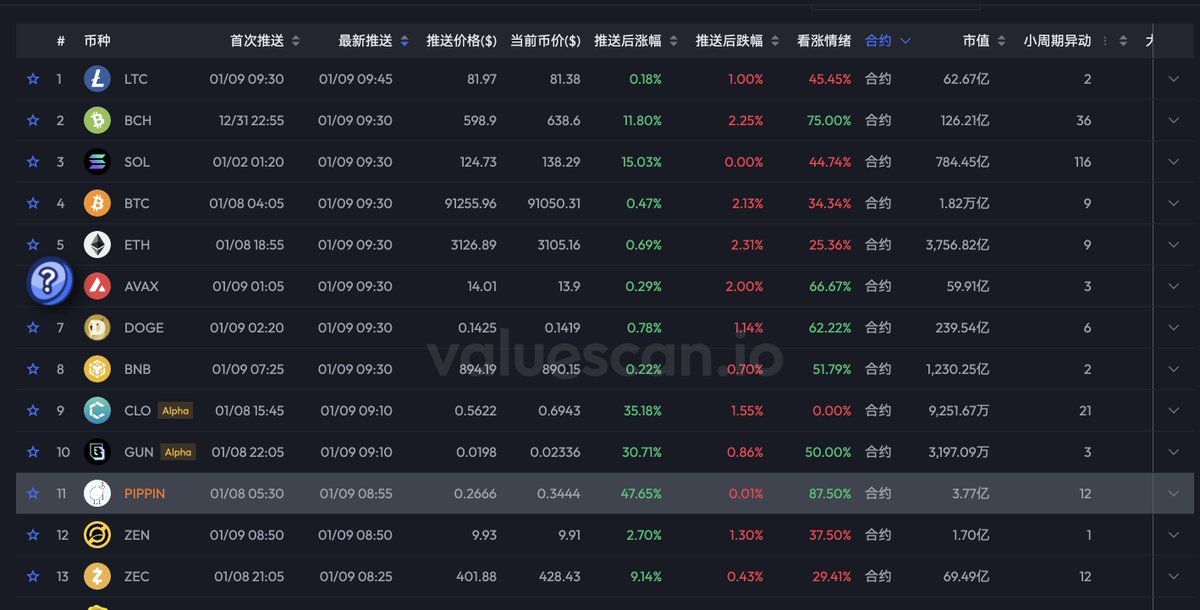
Task: Click the AVAX coin logo
Action: [x=97, y=286]
